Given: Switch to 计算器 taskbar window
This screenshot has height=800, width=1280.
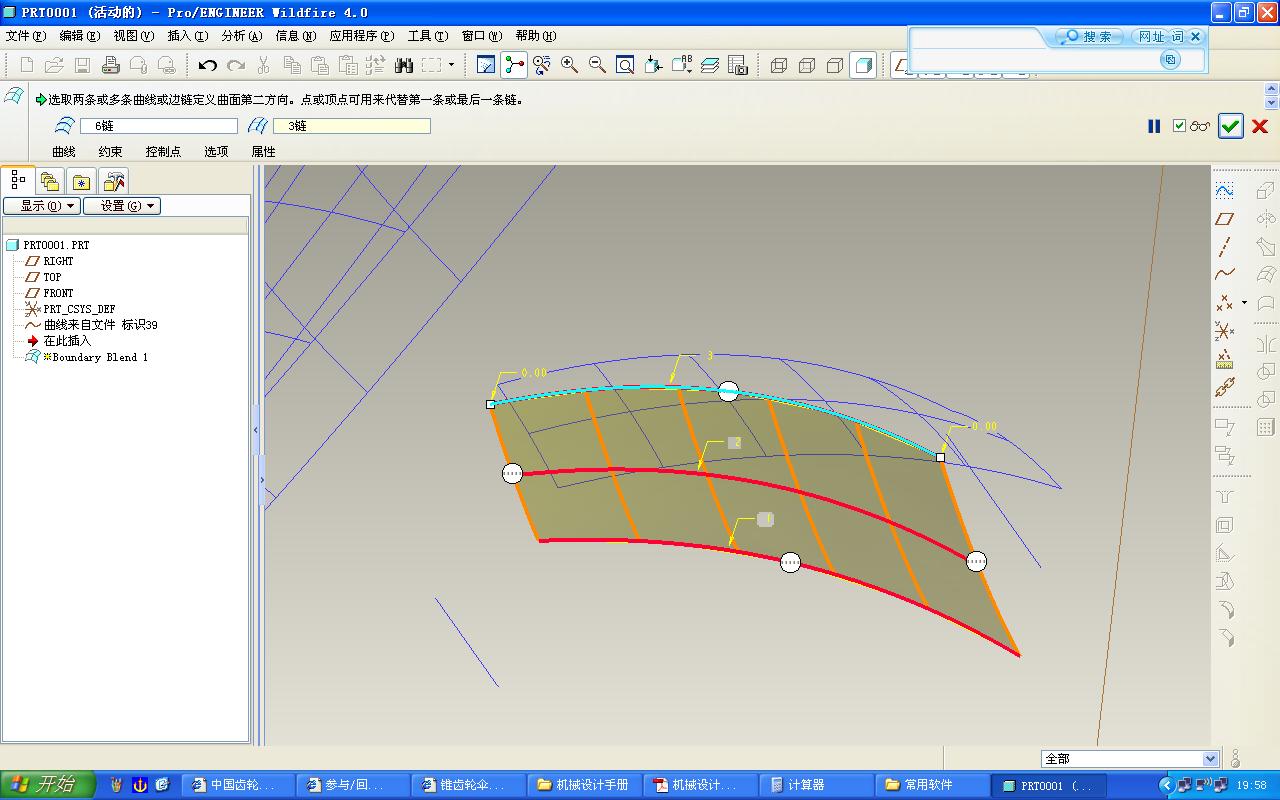Looking at the screenshot, I should coord(816,785).
